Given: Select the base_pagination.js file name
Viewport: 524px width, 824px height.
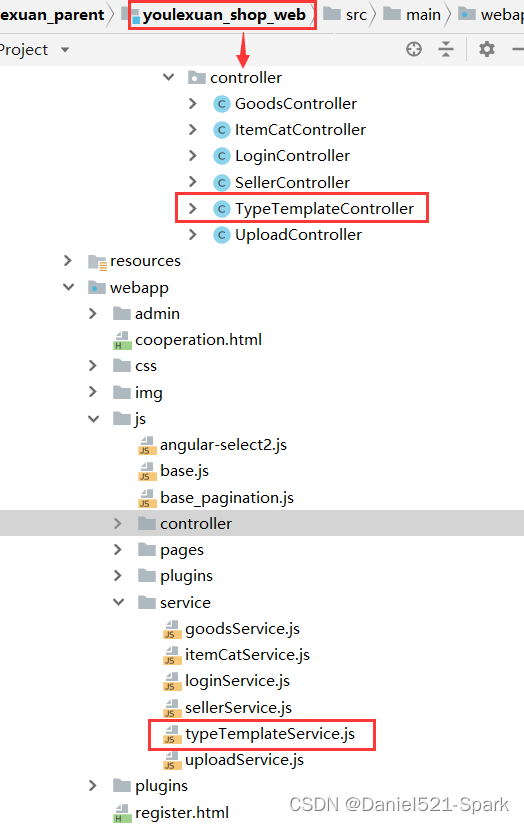Looking at the screenshot, I should pyautogui.click(x=227, y=498).
